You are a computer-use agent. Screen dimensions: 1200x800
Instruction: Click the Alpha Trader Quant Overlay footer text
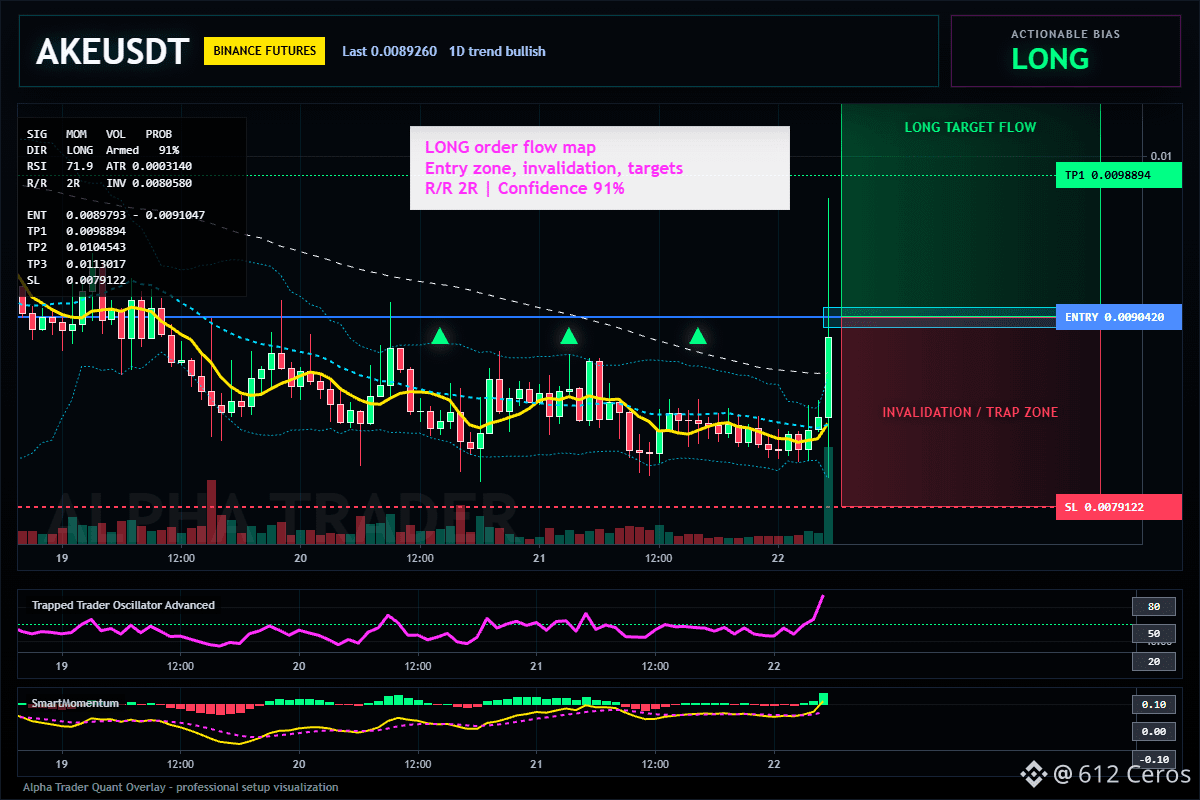tap(181, 787)
